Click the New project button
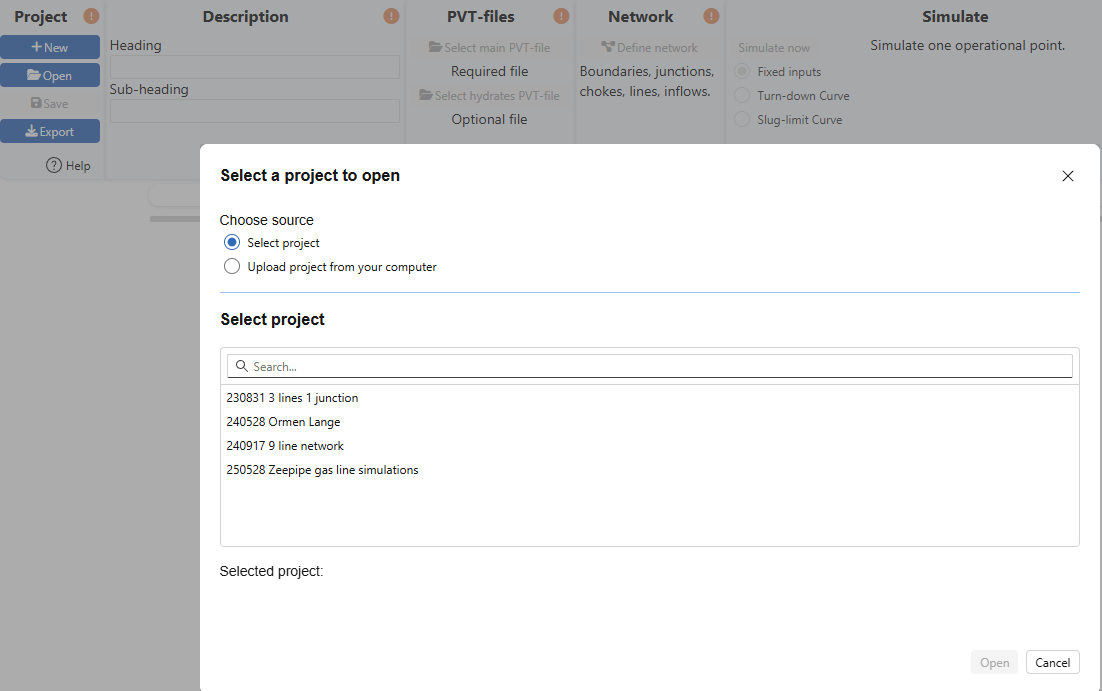Viewport: 1102px width, 691px height. coord(50,47)
